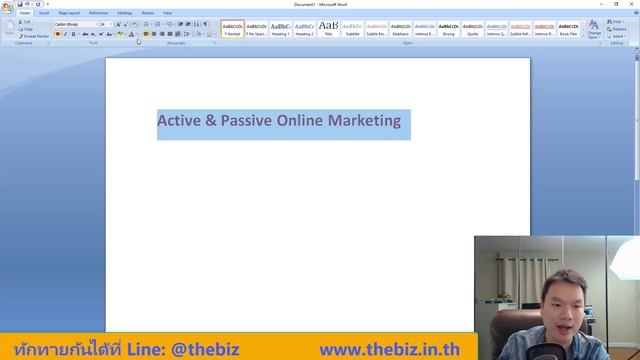Expand the Styles gallery More arrow
The height and width of the screenshot is (360, 640).
(583, 37)
